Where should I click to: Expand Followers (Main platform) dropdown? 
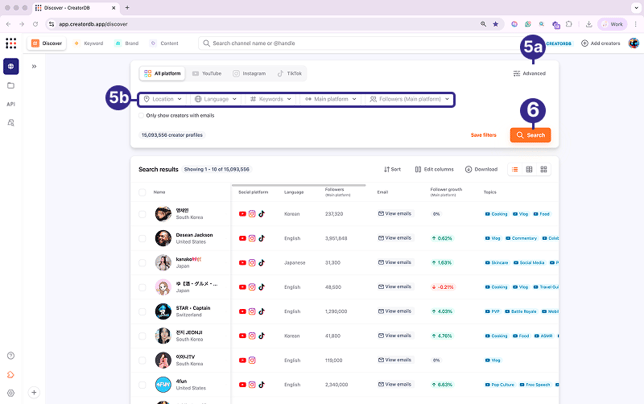click(409, 99)
